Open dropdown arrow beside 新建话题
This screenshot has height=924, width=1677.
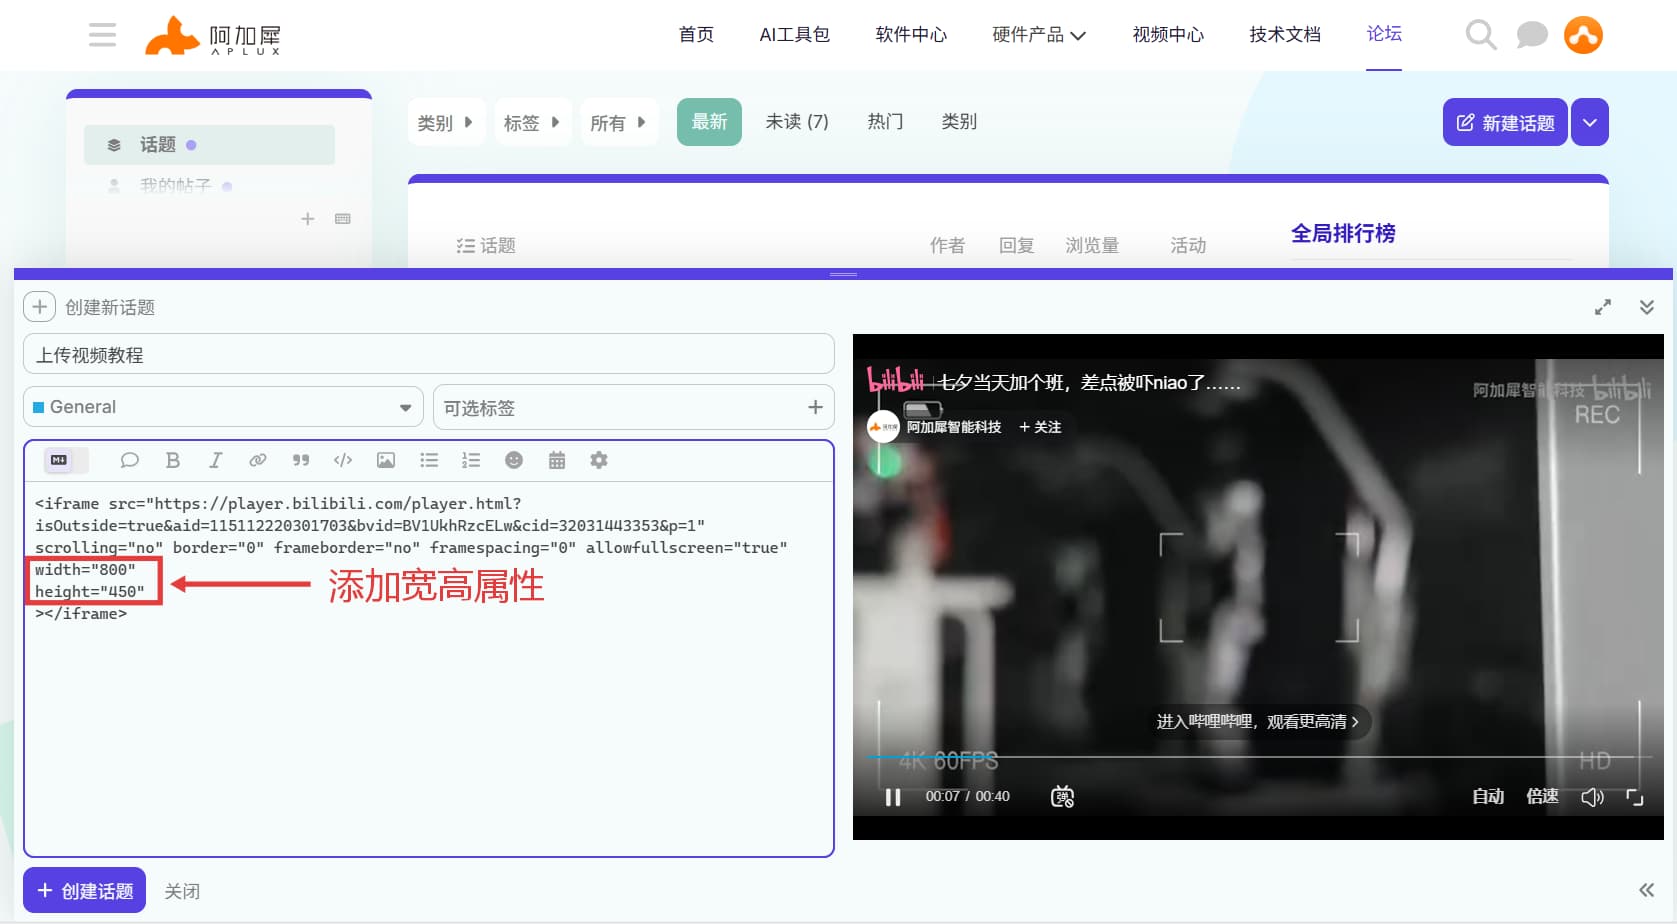[x=1589, y=122]
